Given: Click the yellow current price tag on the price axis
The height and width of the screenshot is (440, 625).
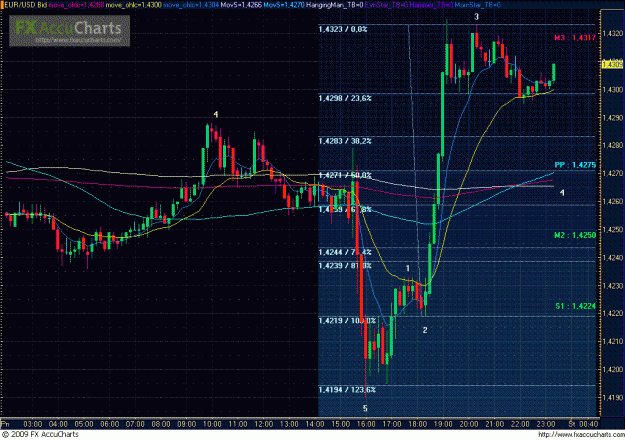Looking at the screenshot, I should click(612, 64).
